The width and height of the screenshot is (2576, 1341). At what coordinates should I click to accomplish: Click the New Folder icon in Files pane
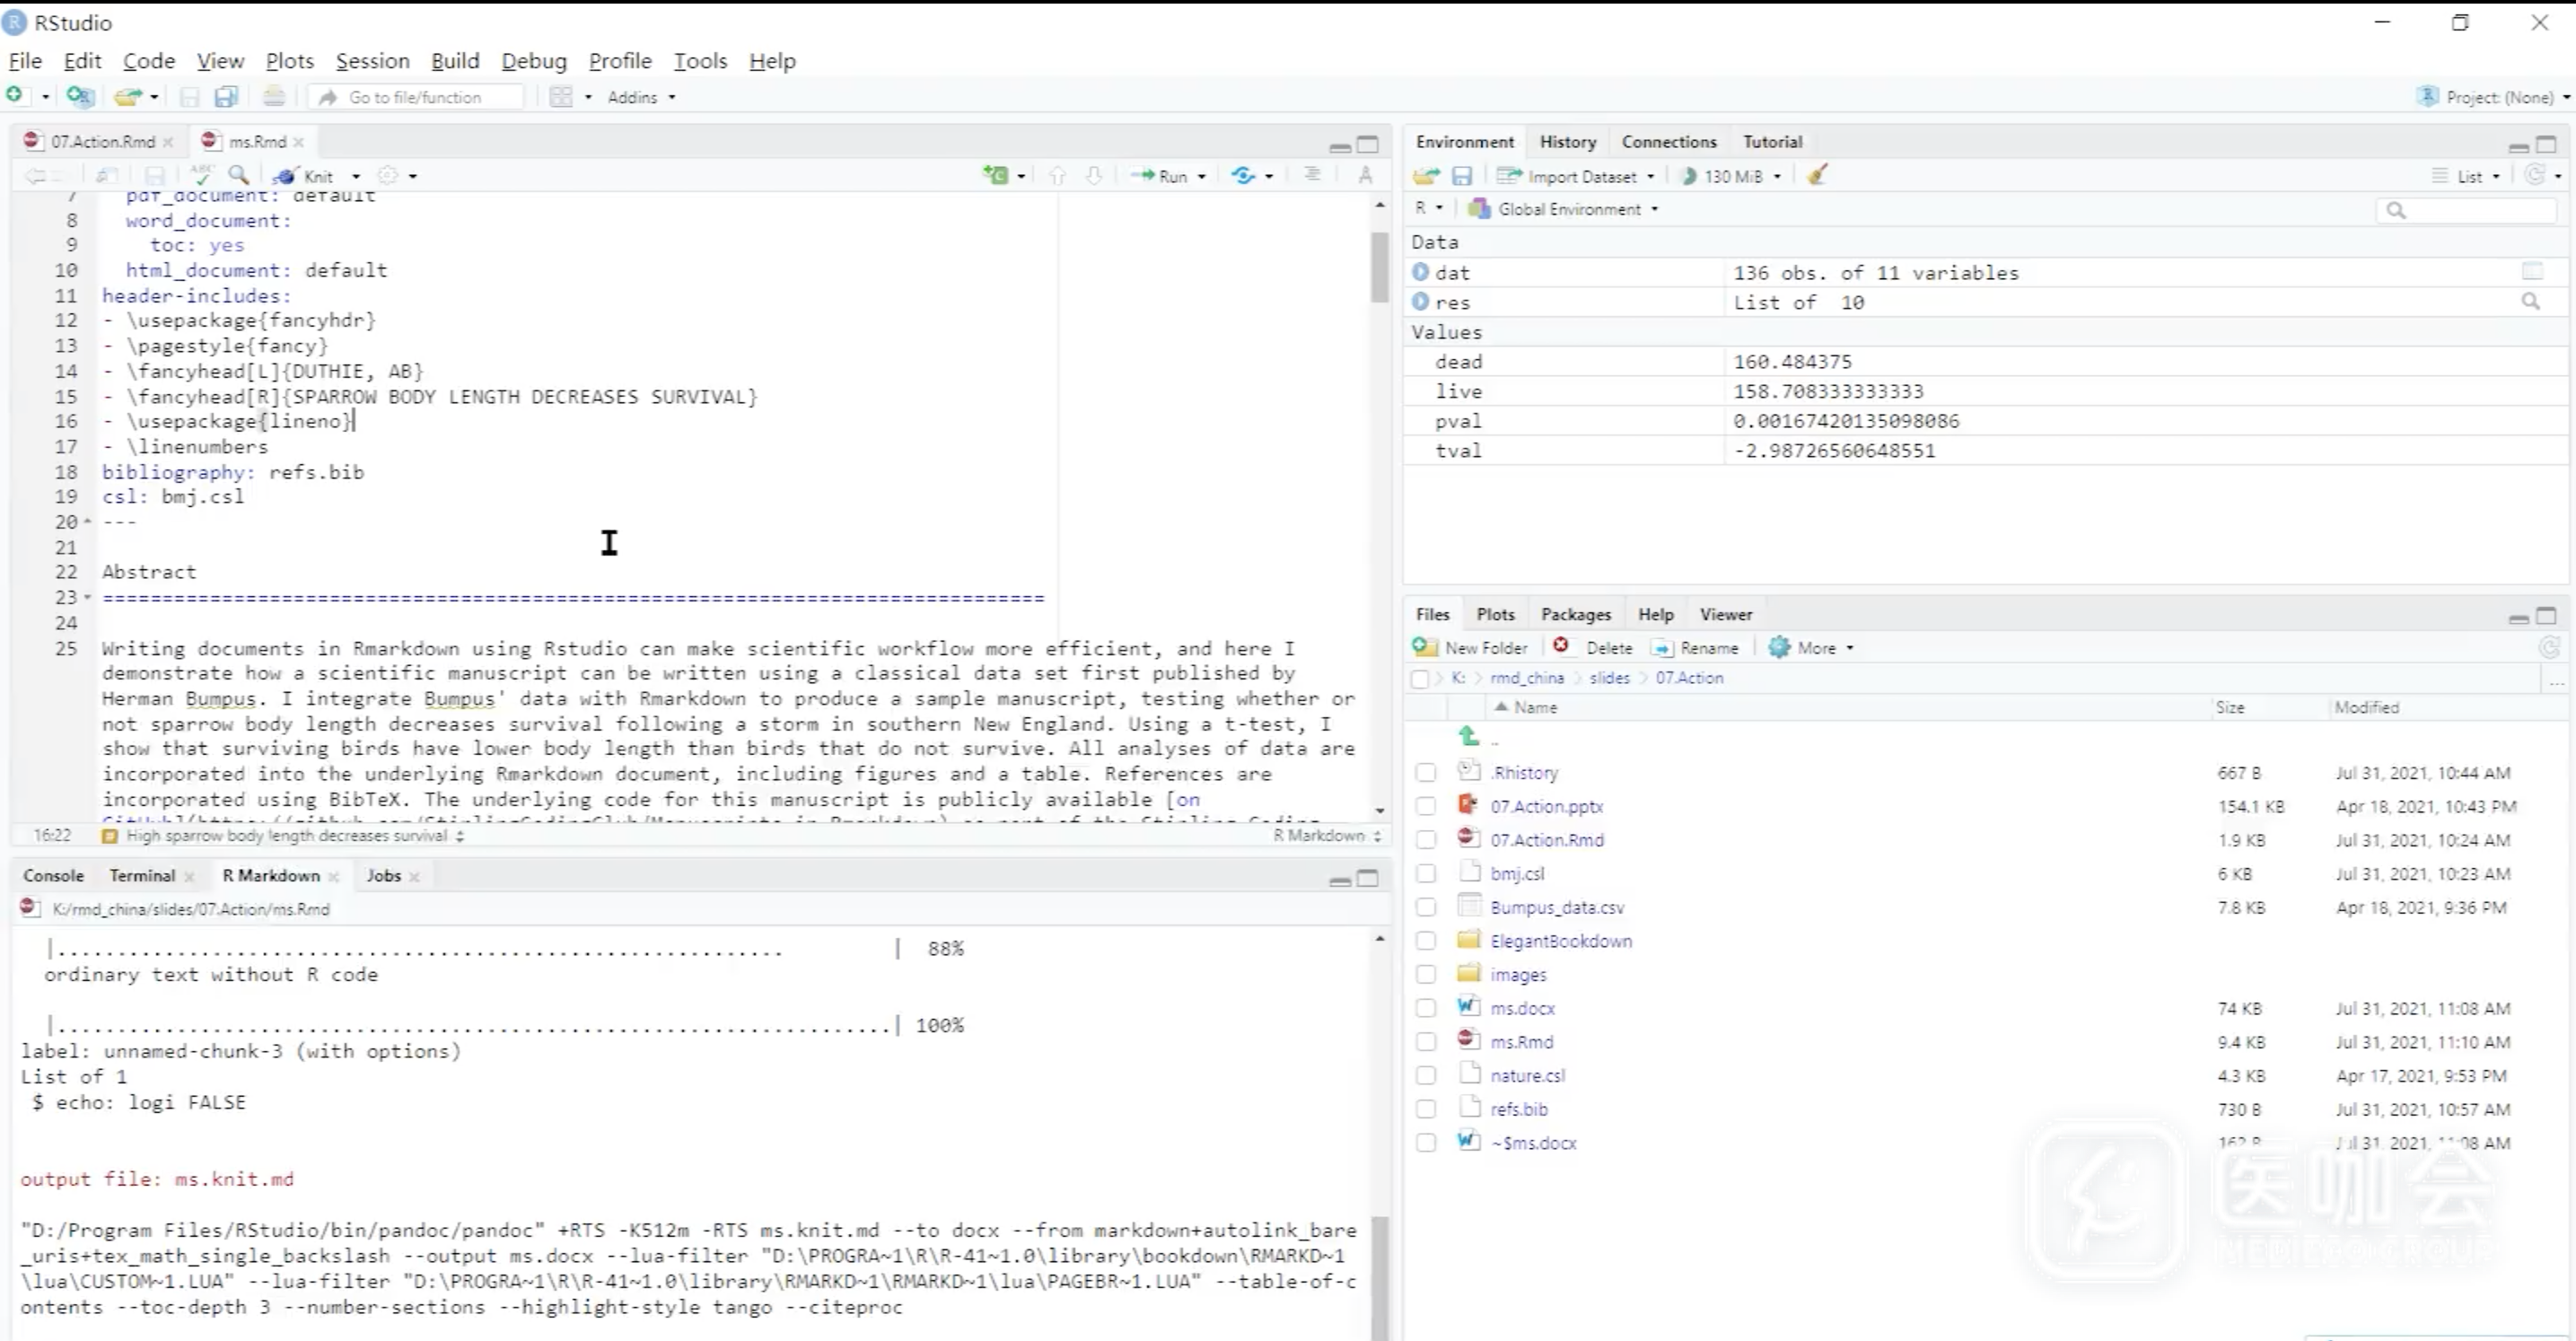coord(1424,647)
